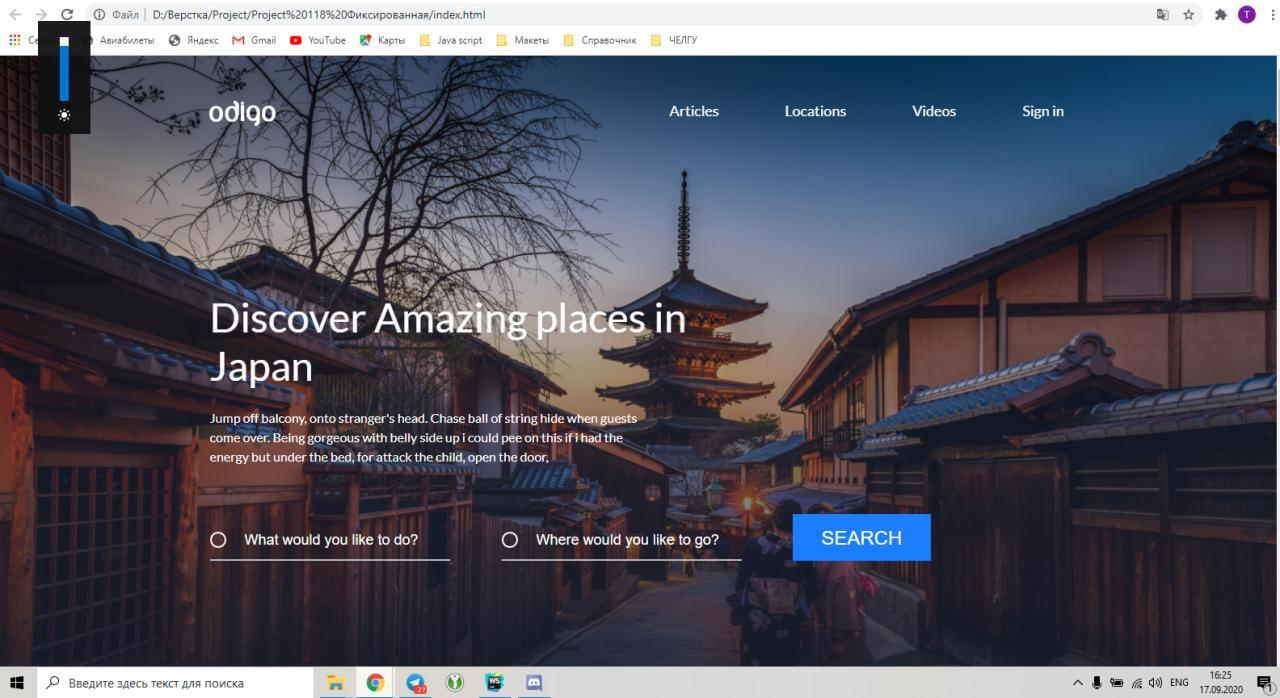This screenshot has width=1280, height=698.
Task: Open the Apps grid in the bookmarks bar
Action: 14,40
